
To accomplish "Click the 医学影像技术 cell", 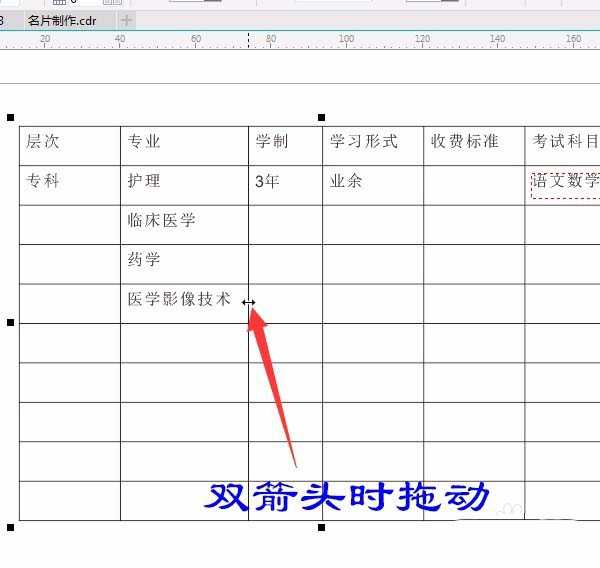I will [184, 304].
